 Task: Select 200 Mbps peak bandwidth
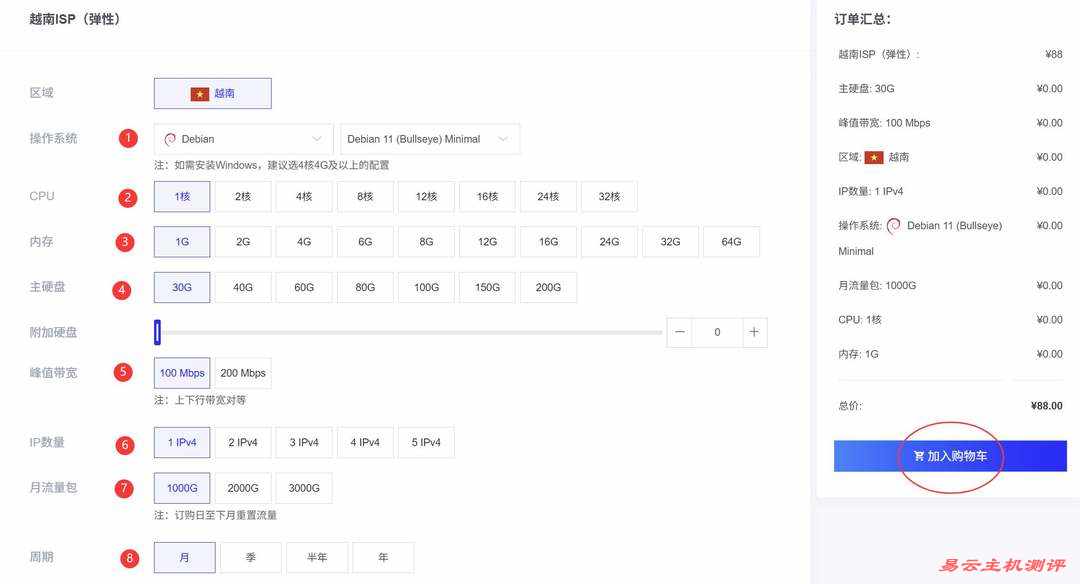pos(243,373)
